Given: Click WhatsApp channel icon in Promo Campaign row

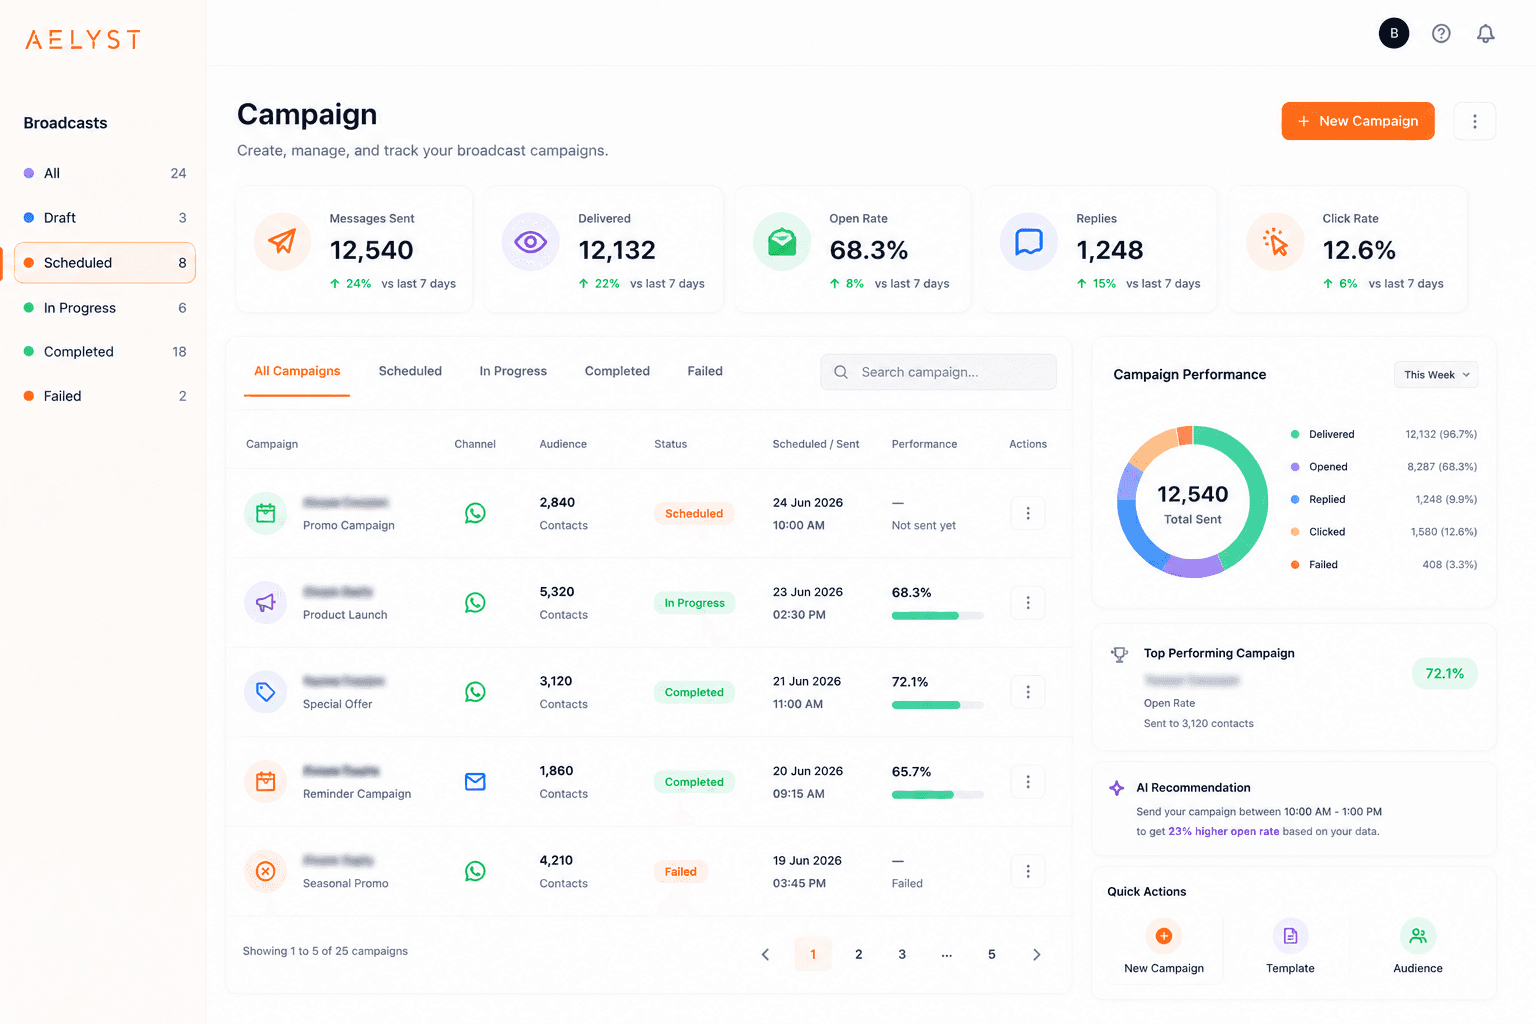Looking at the screenshot, I should (475, 513).
